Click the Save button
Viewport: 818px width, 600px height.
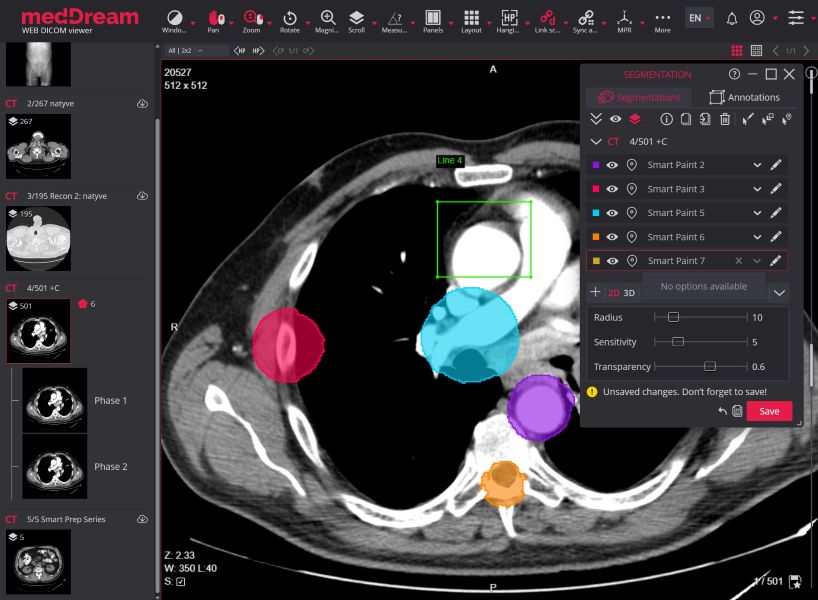[769, 411]
